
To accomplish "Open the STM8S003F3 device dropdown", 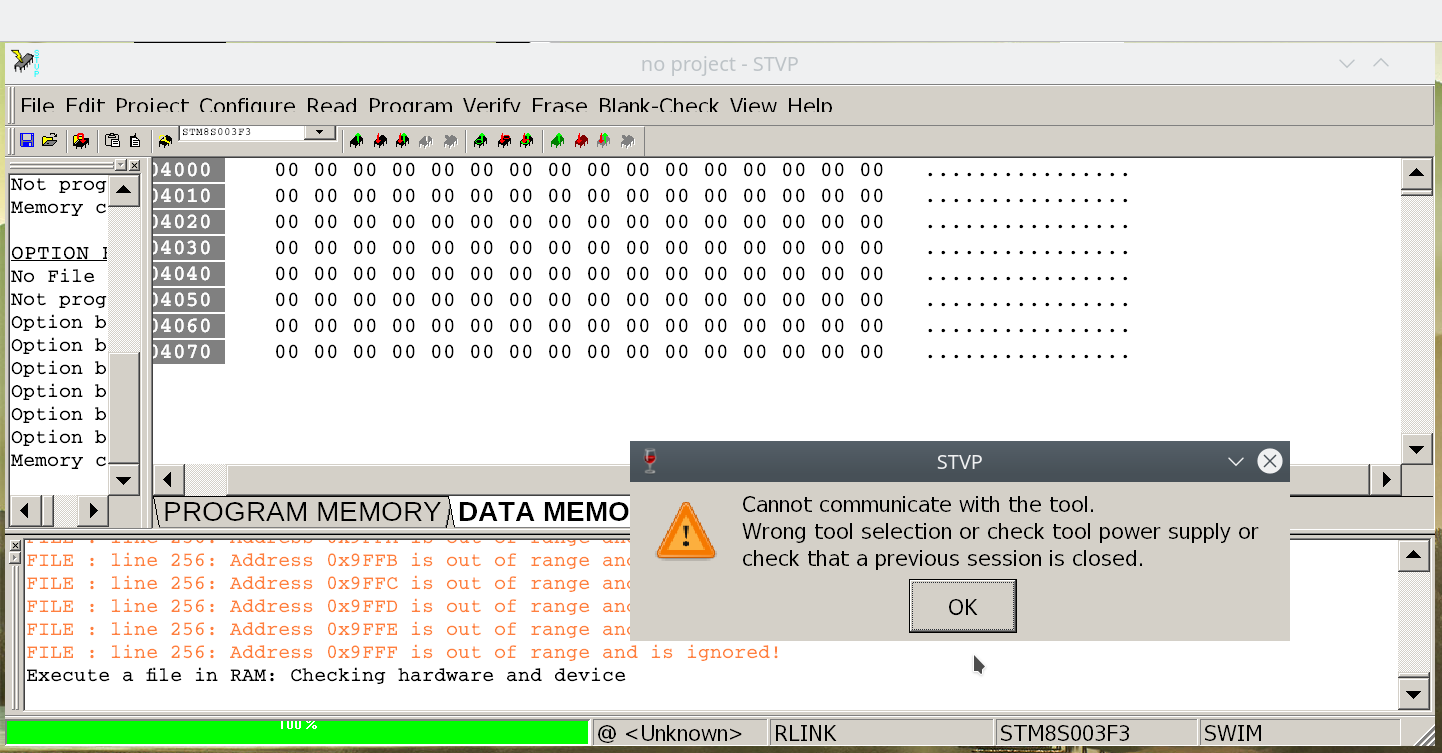I will pyautogui.click(x=320, y=132).
